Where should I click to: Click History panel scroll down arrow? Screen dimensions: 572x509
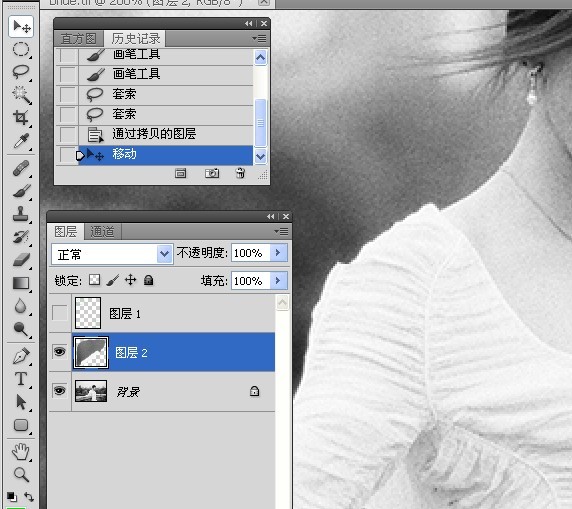click(x=260, y=157)
